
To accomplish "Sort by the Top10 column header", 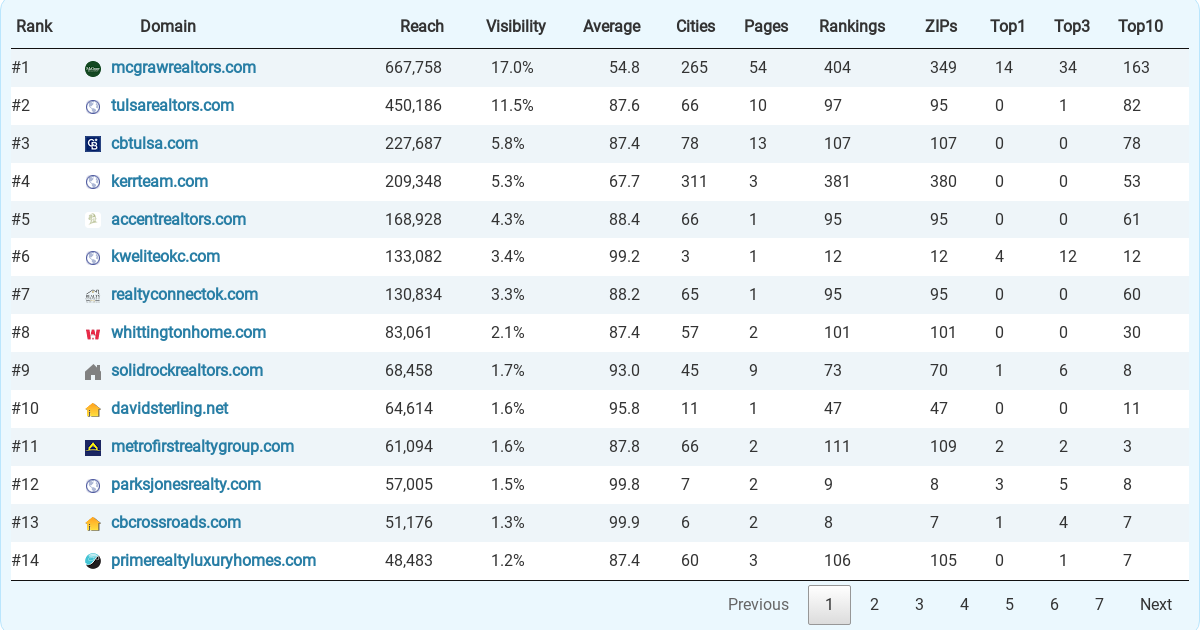I will pyautogui.click(x=1140, y=26).
